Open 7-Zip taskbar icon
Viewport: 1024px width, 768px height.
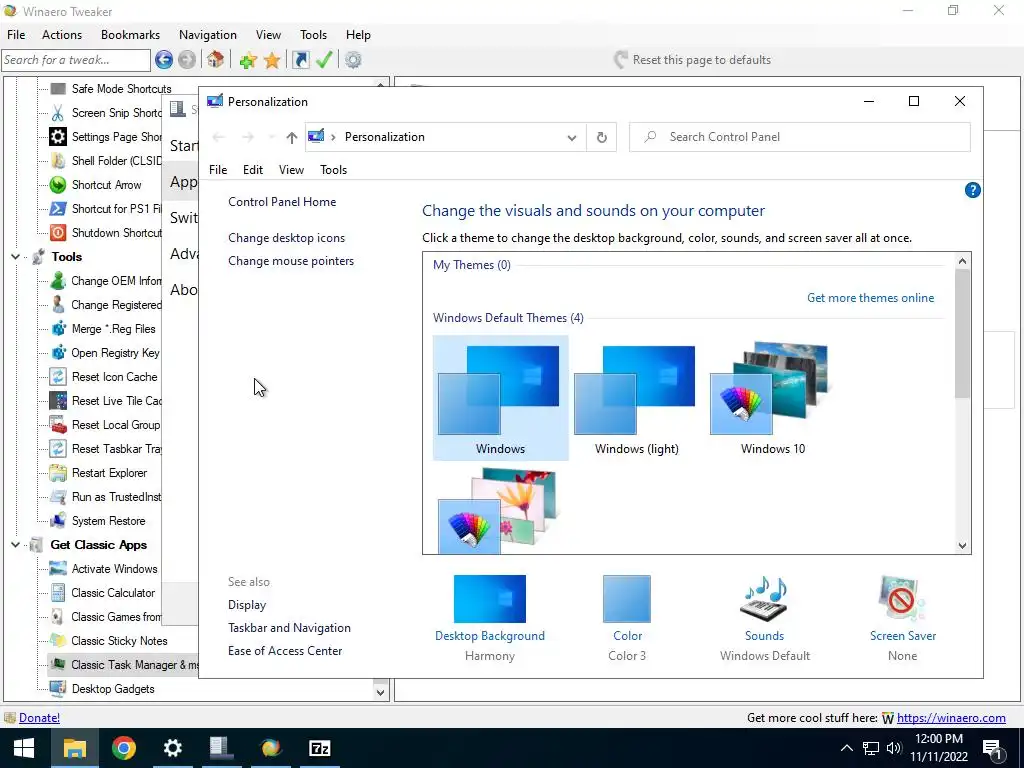319,748
